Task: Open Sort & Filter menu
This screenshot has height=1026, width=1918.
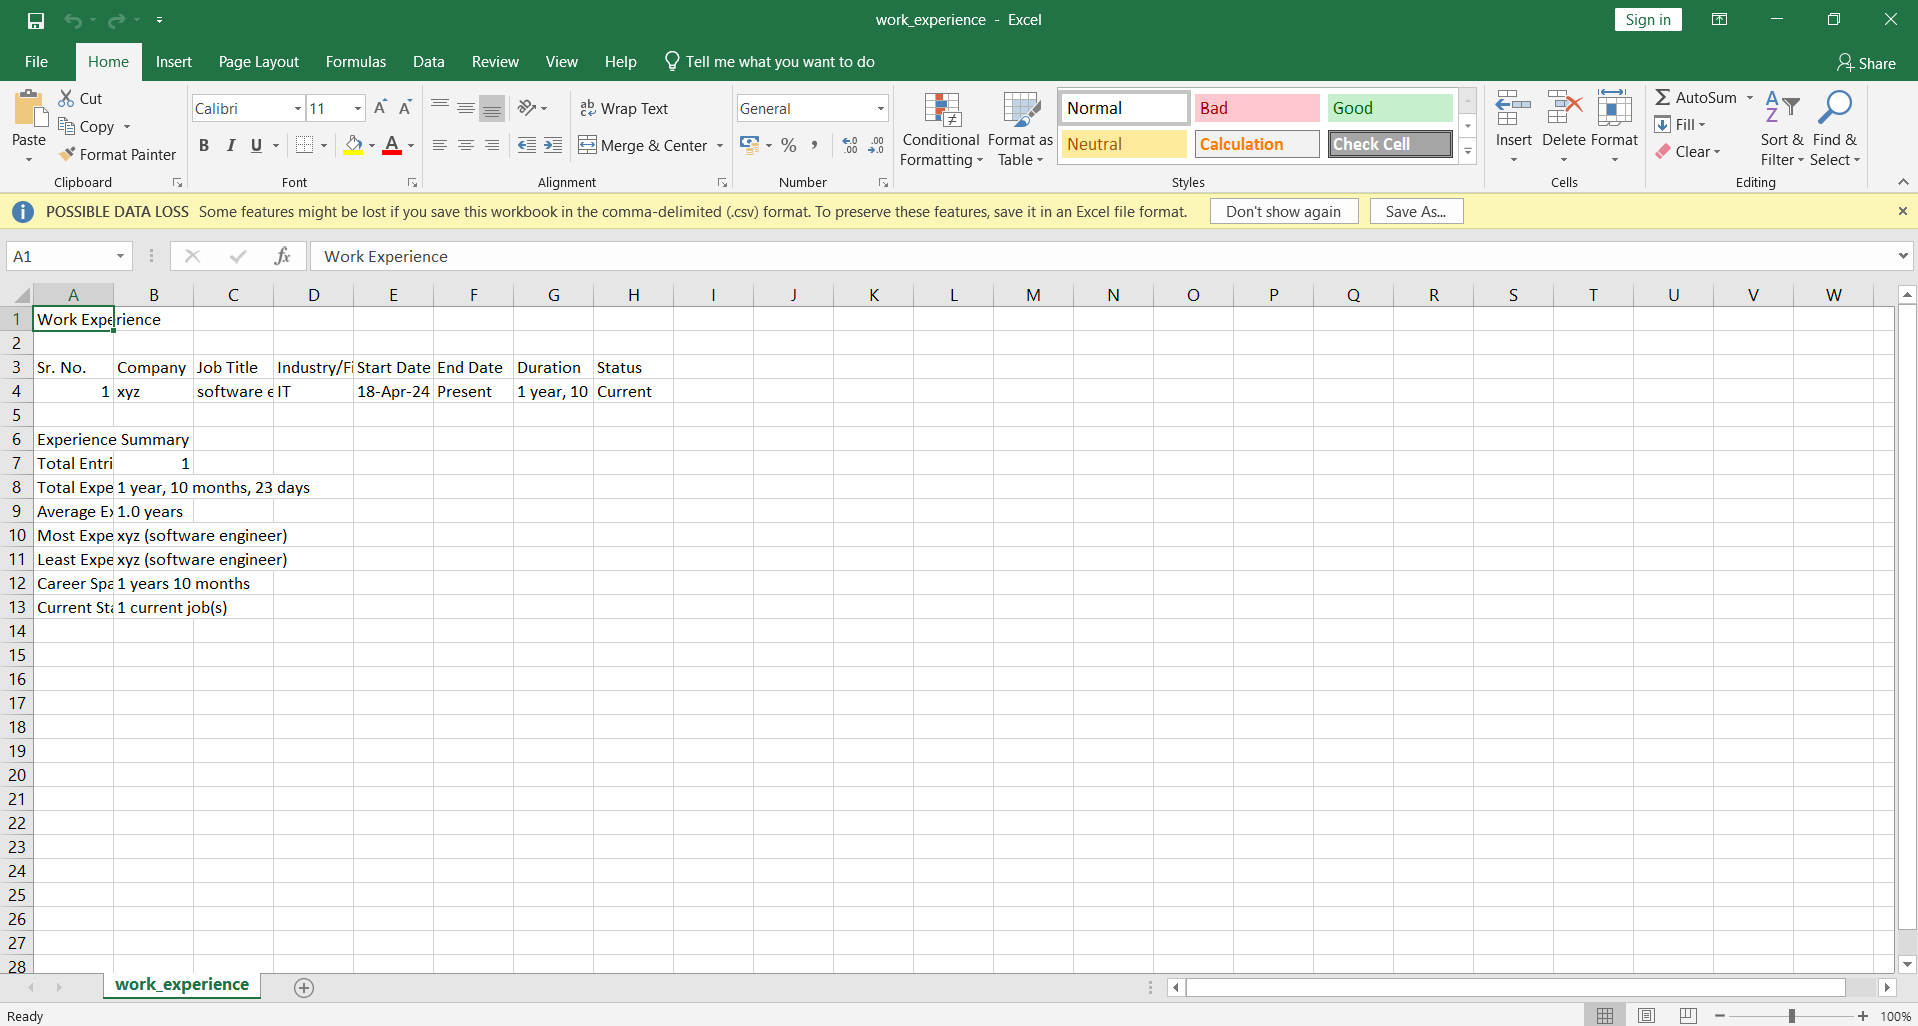Action: pyautogui.click(x=1782, y=129)
